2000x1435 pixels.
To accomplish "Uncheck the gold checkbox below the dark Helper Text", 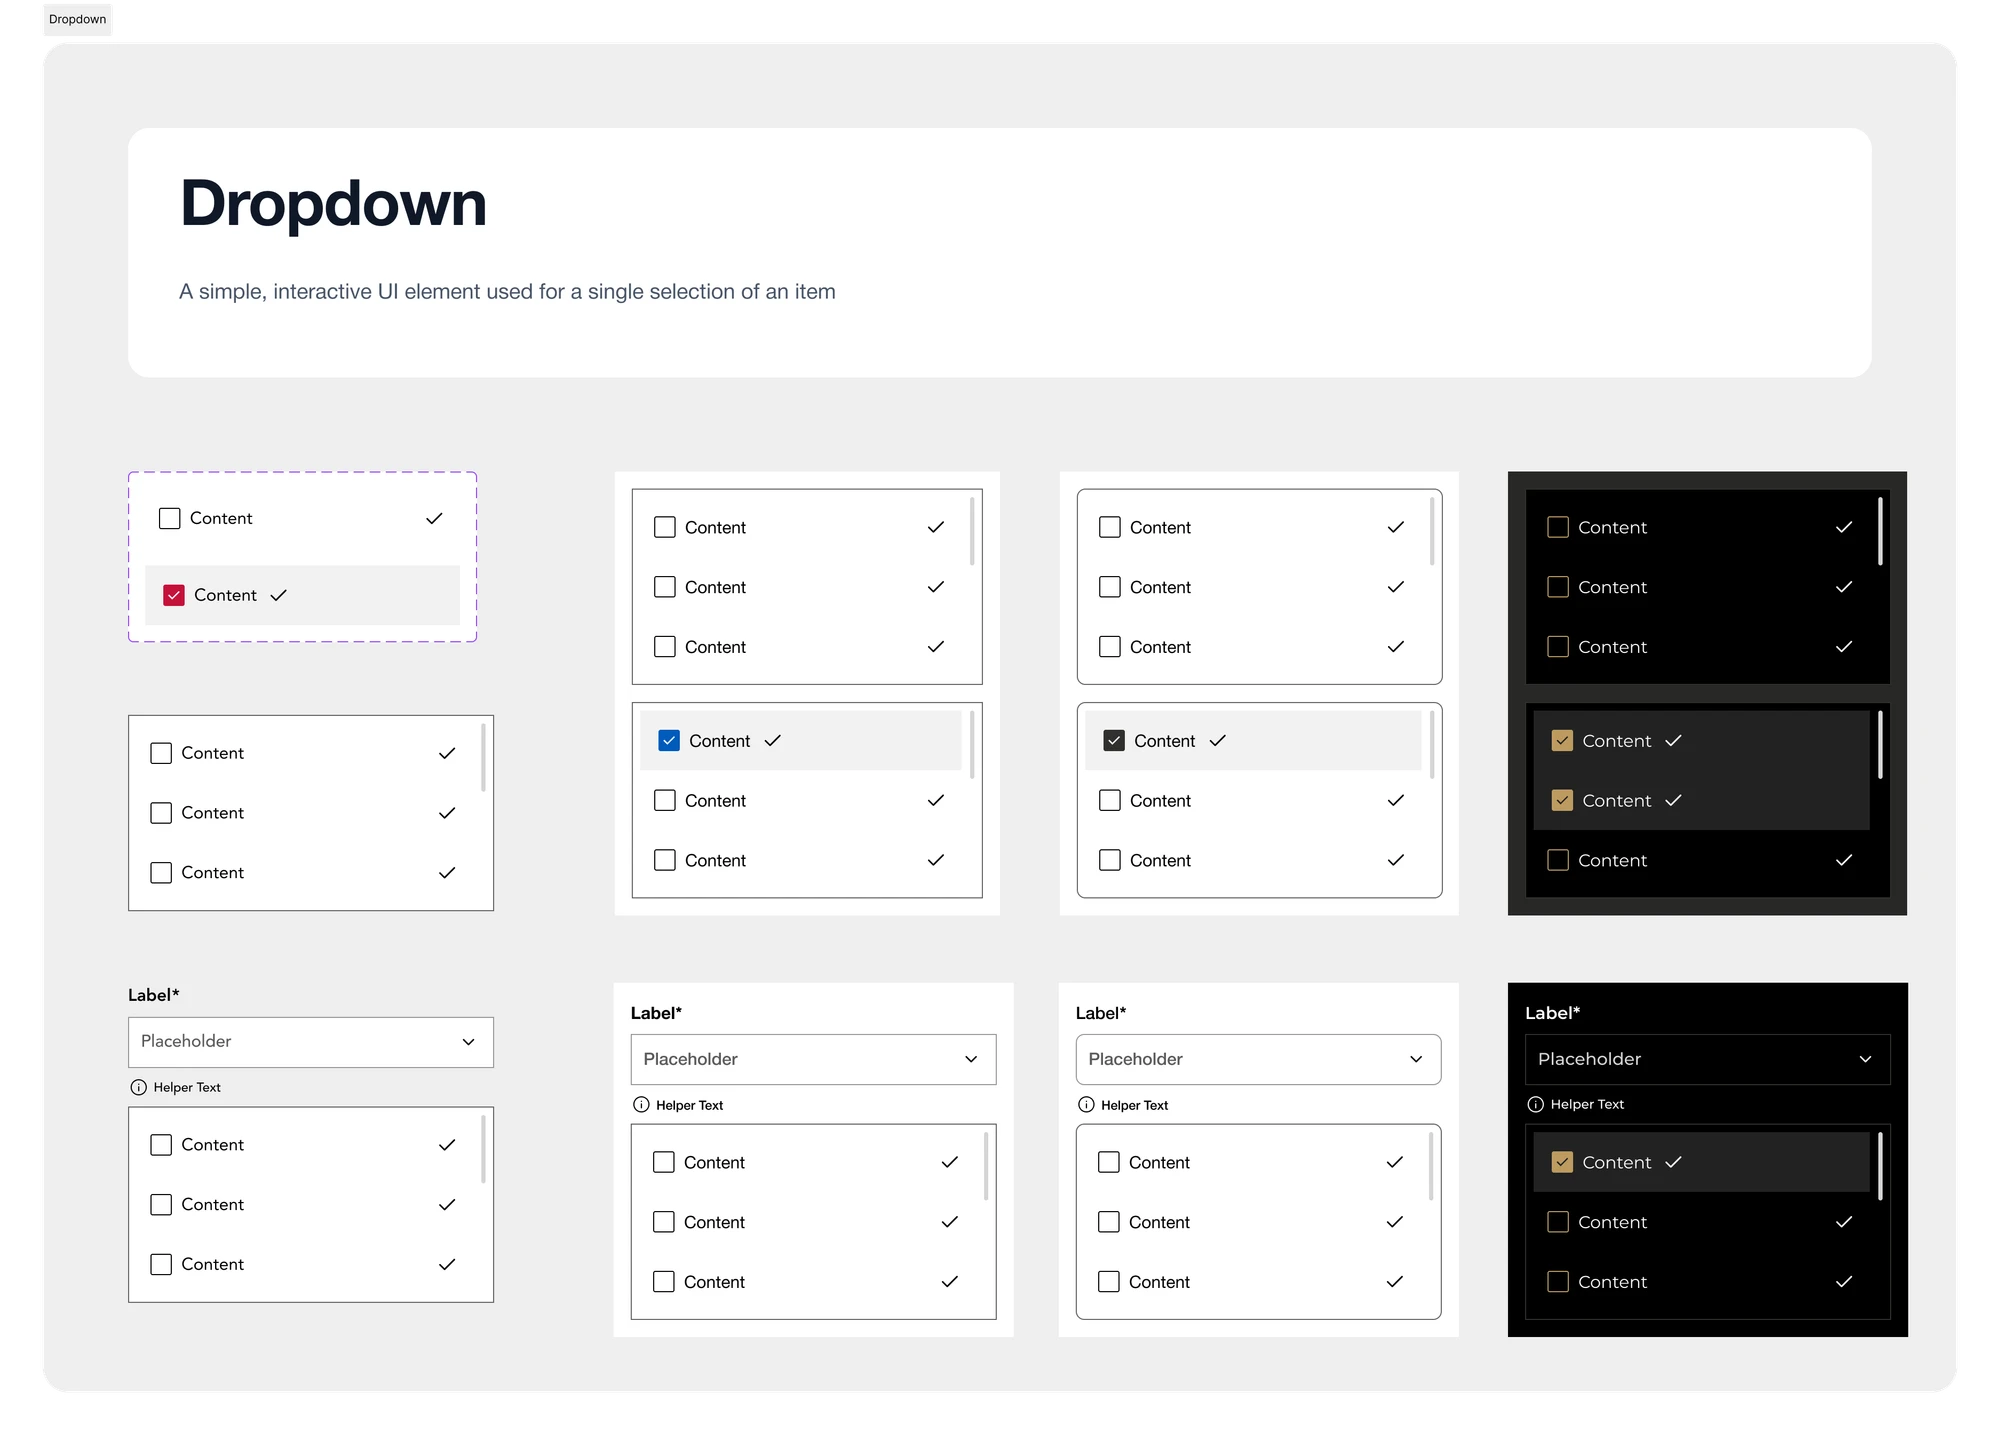I will pyautogui.click(x=1562, y=1162).
